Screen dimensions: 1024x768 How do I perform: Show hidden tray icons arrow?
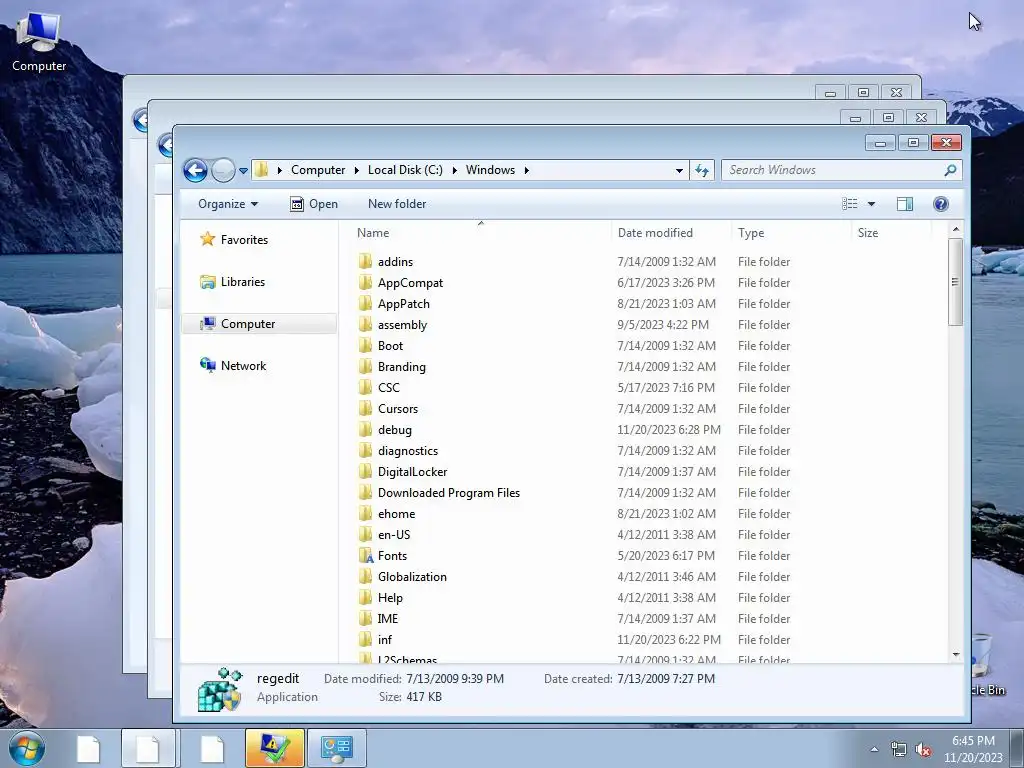tap(874, 749)
